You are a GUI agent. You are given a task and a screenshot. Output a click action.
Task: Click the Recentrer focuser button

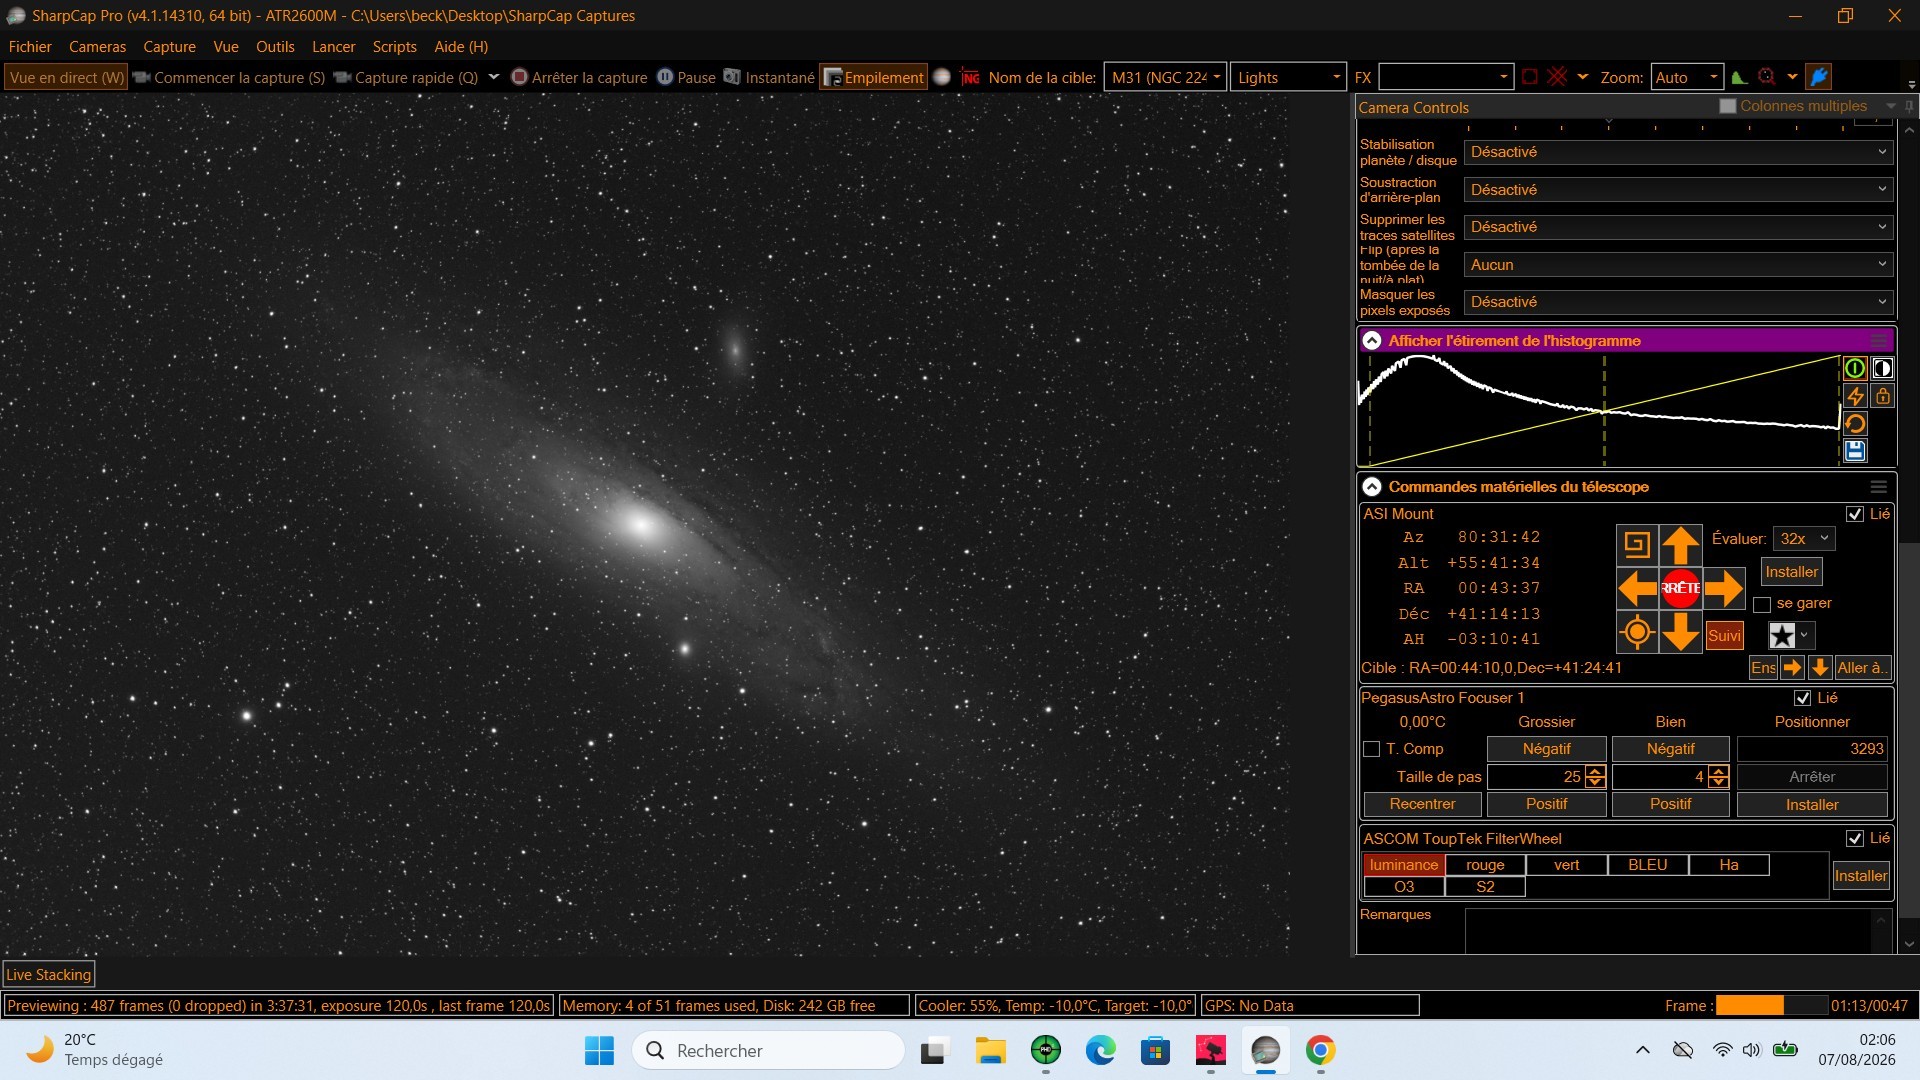pos(1422,804)
